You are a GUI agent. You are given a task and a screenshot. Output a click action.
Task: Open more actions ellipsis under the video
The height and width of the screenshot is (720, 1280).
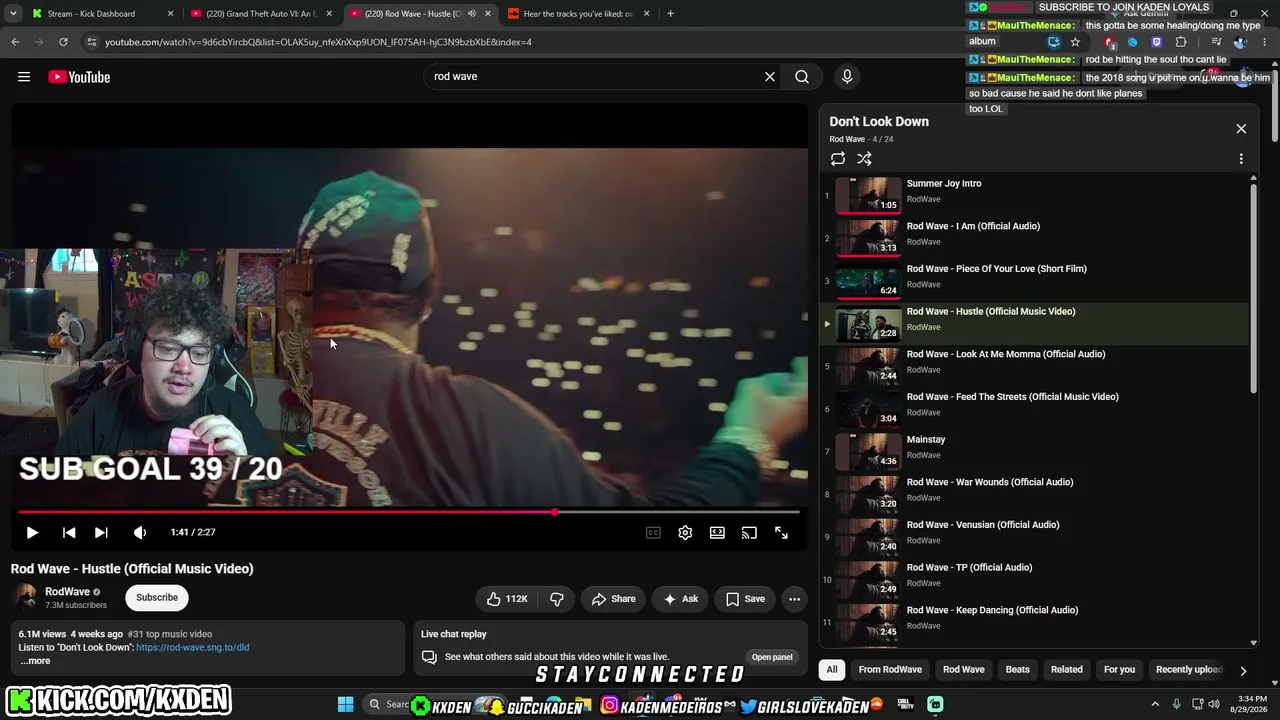[x=794, y=599]
